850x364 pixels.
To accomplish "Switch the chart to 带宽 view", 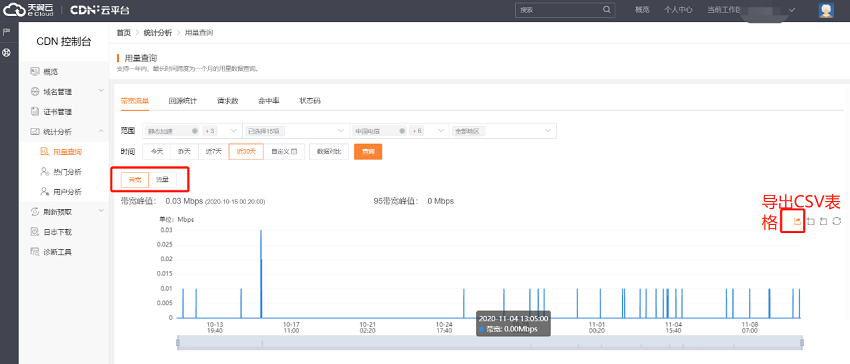I will (135, 180).
